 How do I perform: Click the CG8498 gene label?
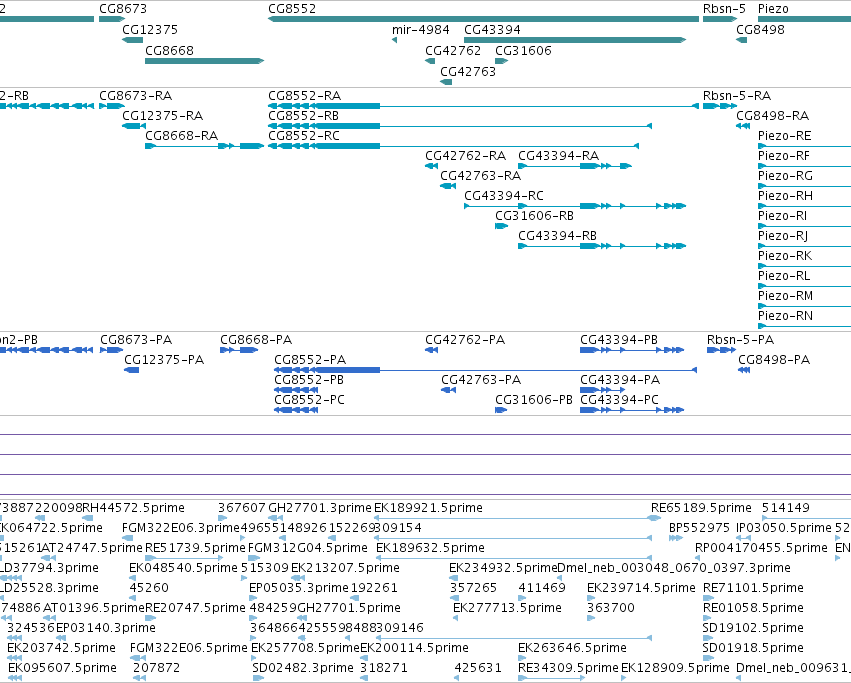760,30
